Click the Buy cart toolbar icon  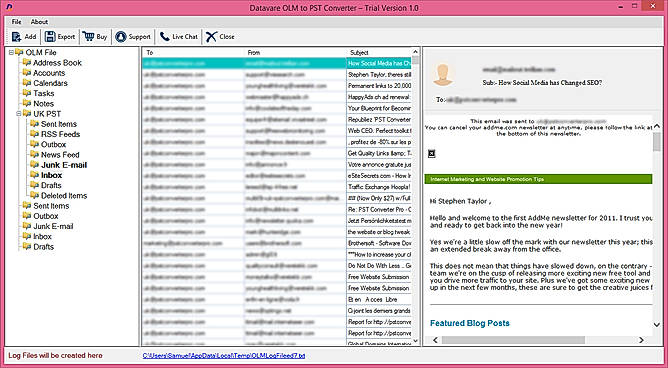pos(89,37)
